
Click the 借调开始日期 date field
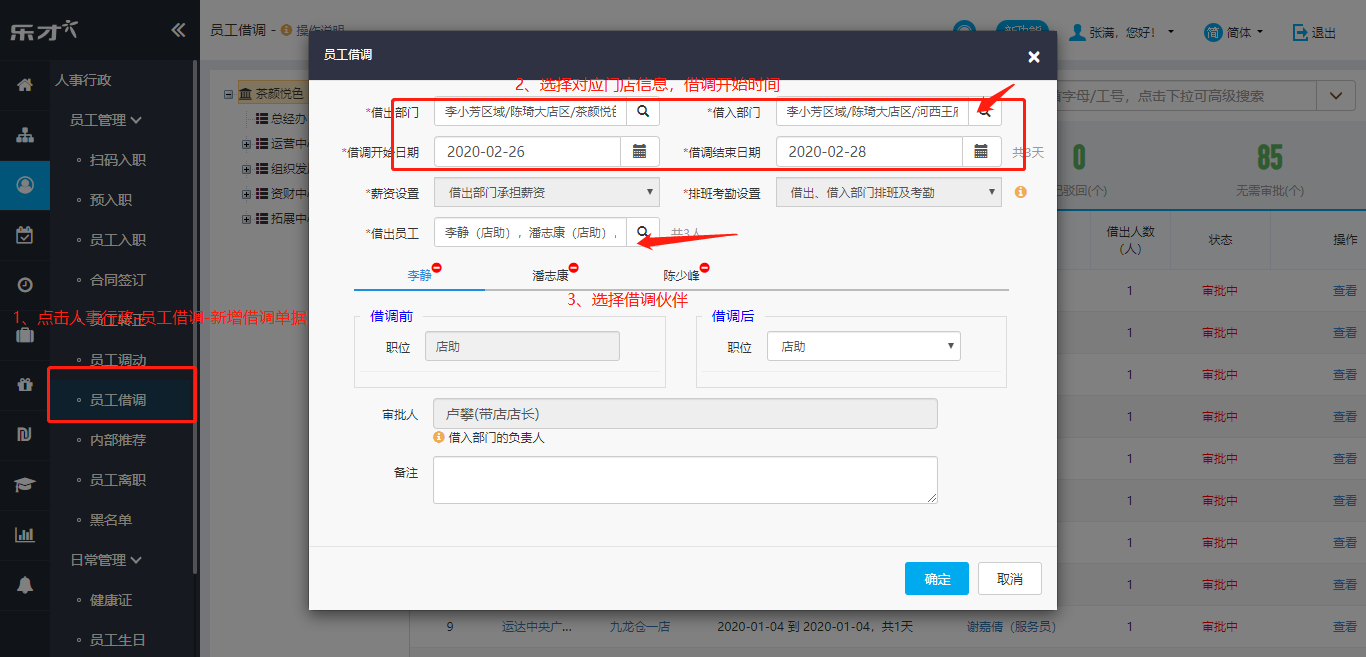coord(527,152)
